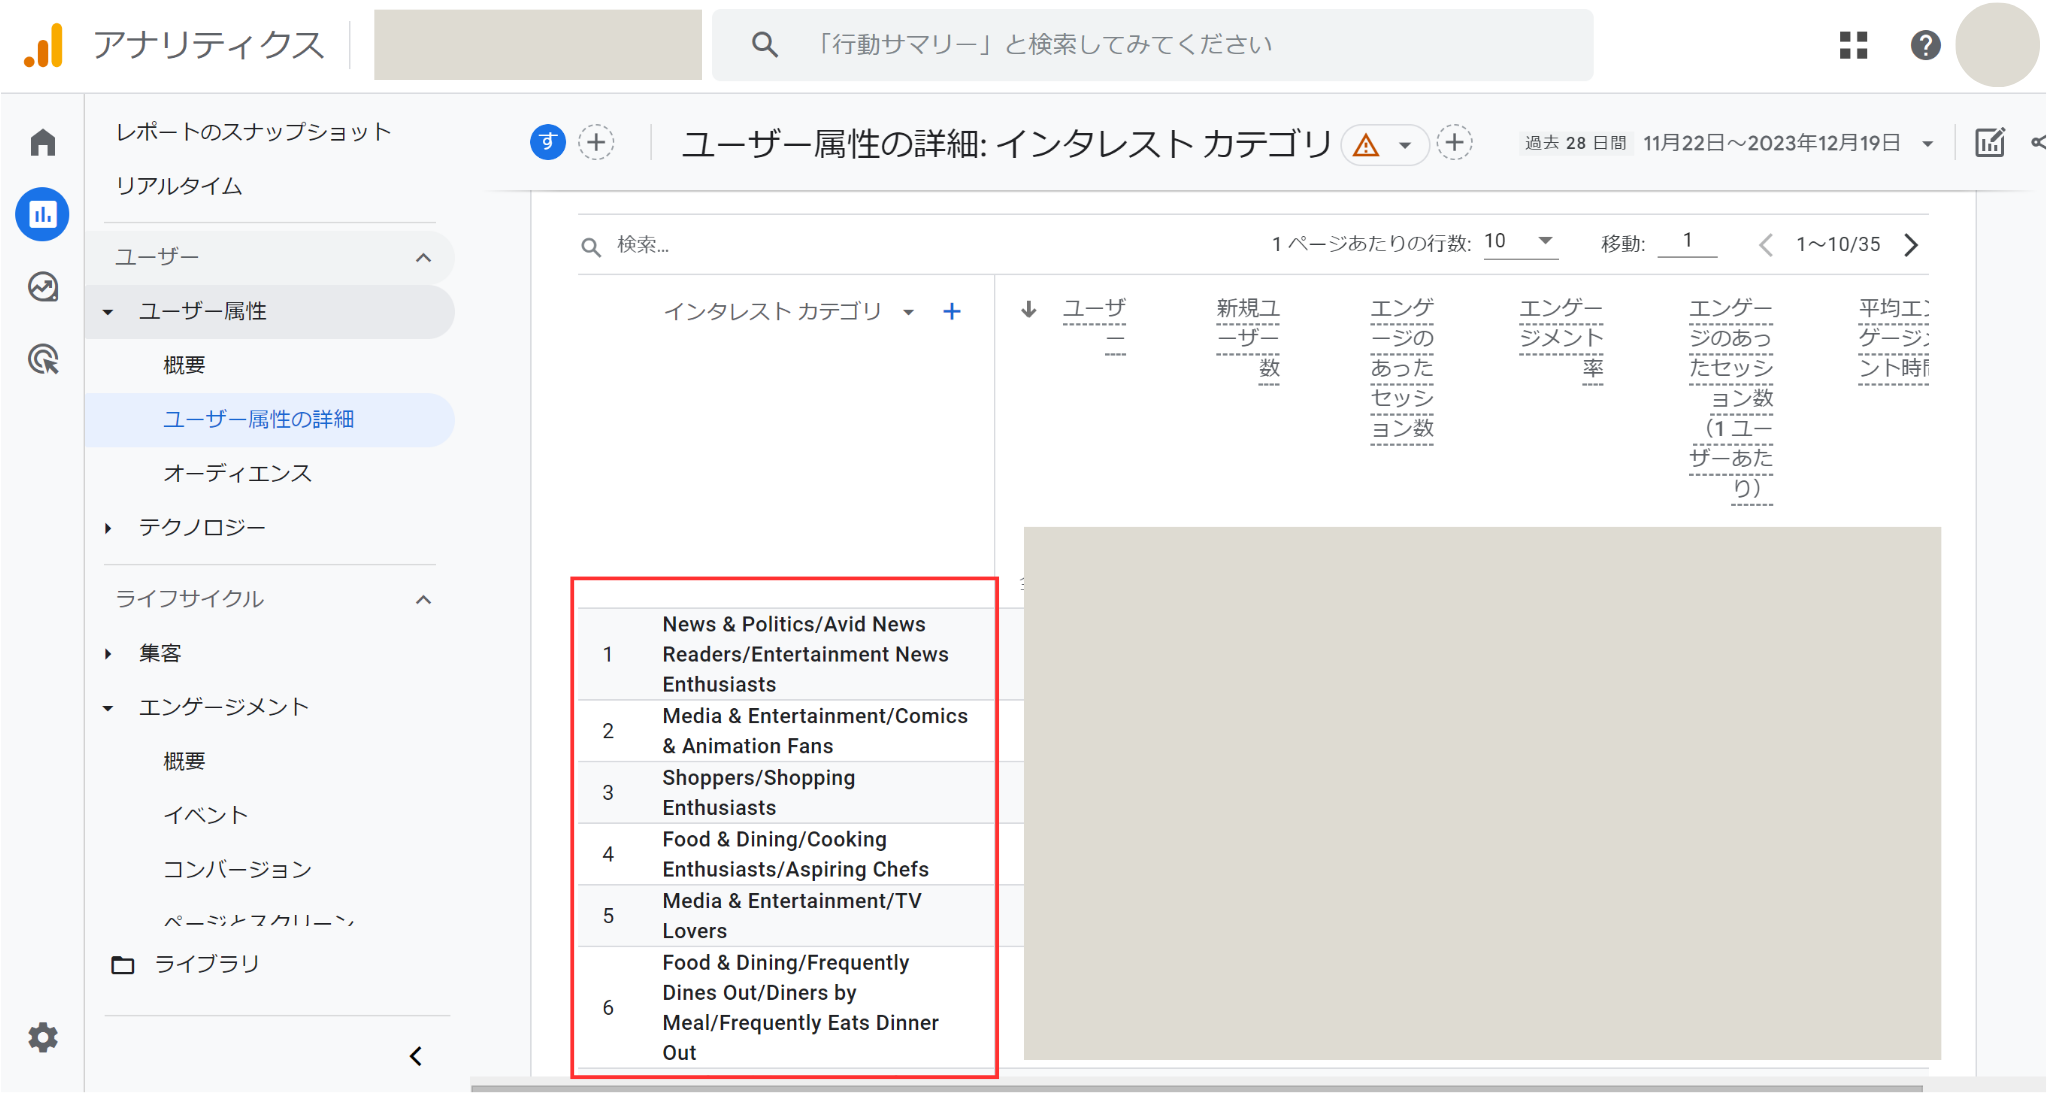
Task: Go to next page of table rows
Action: (x=1911, y=244)
